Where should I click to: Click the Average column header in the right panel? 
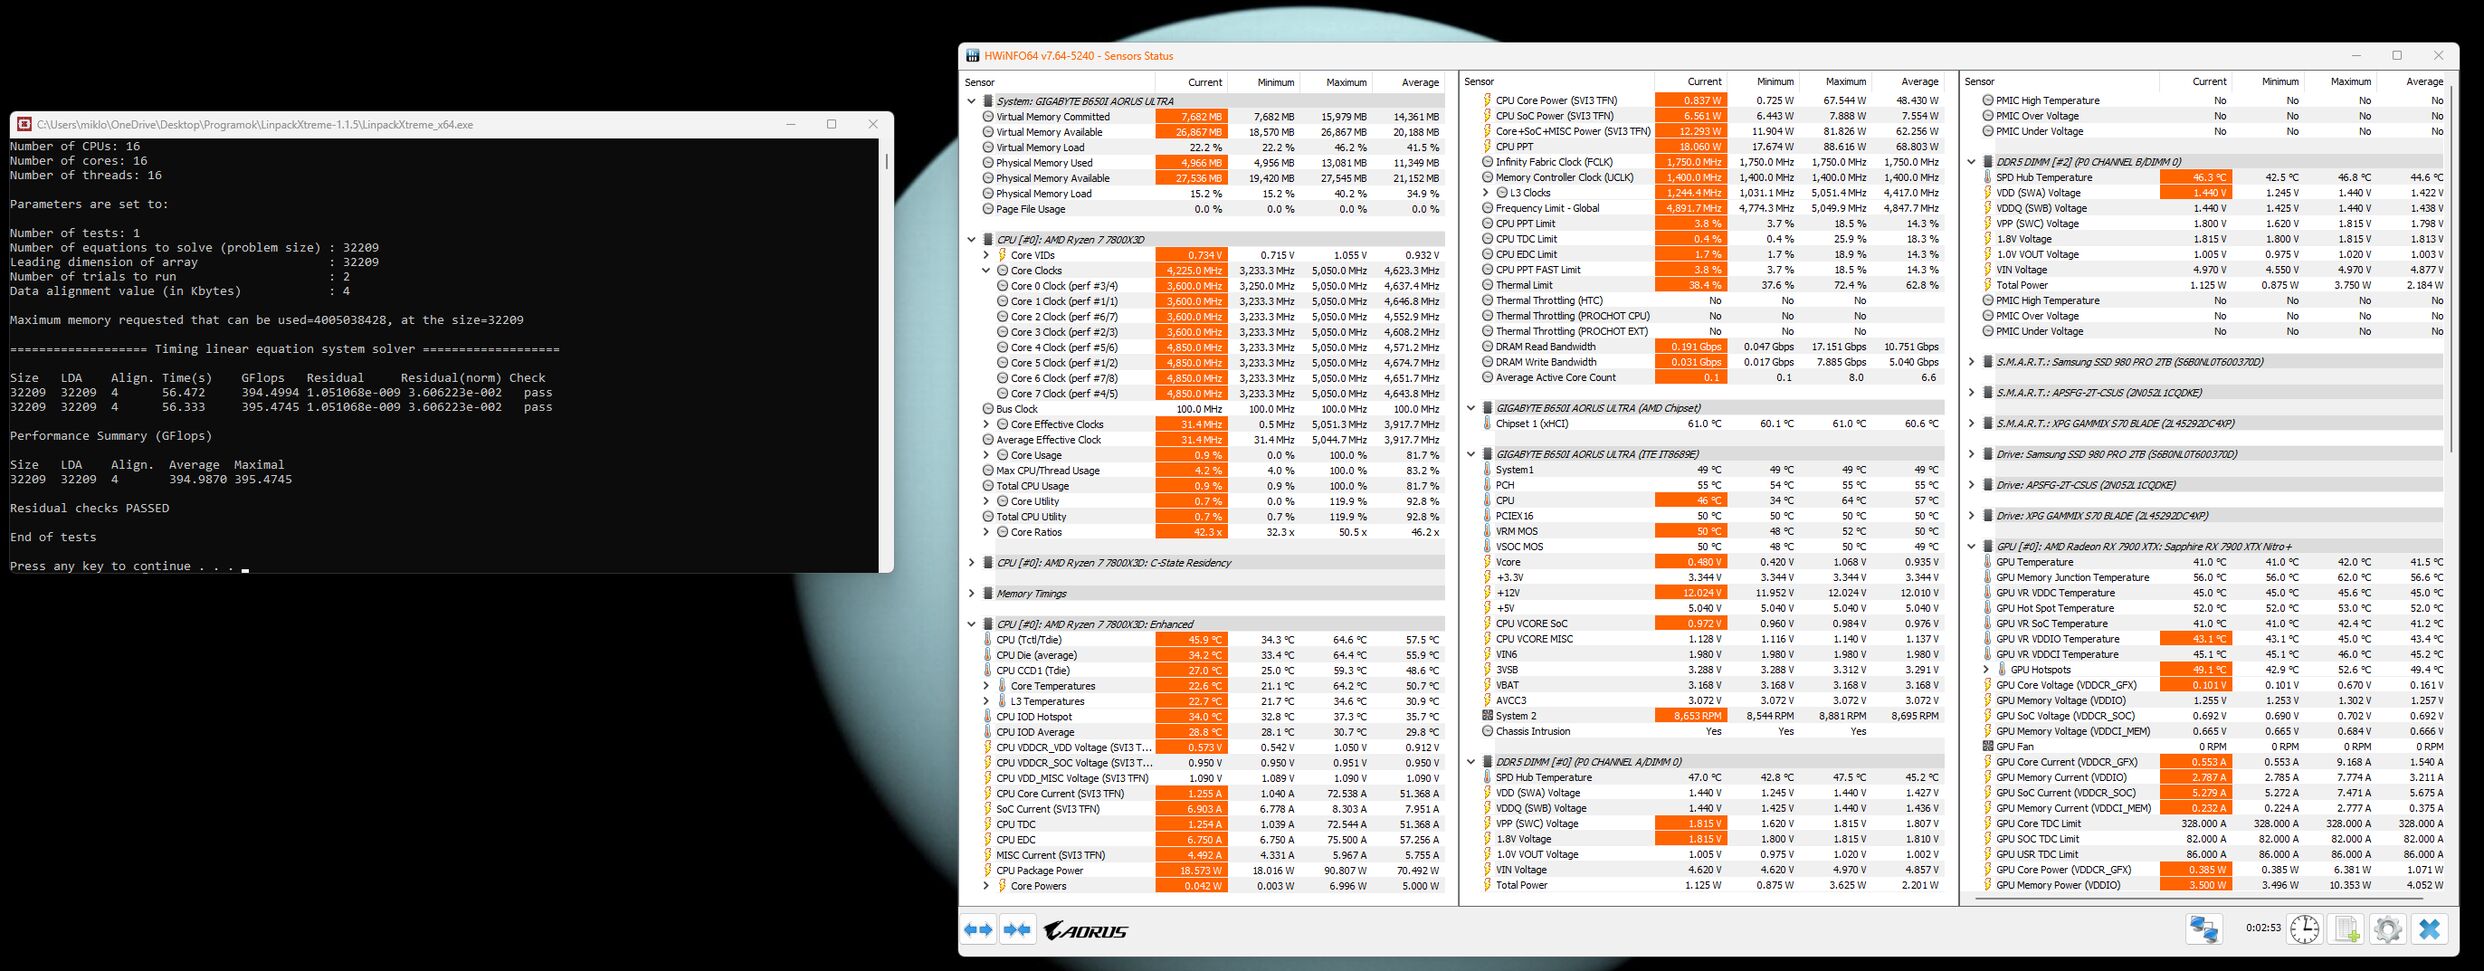pyautogui.click(x=2411, y=82)
